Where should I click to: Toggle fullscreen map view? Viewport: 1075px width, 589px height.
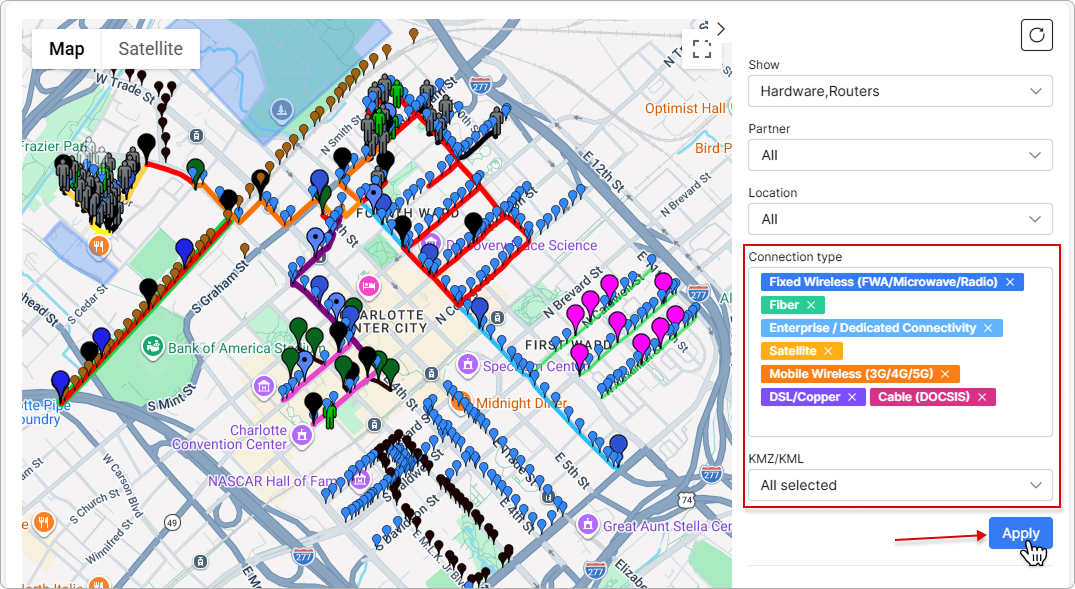tap(701, 49)
